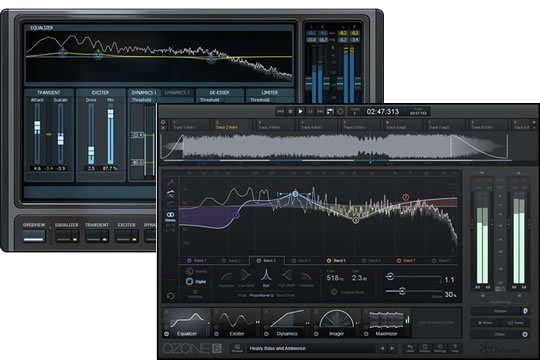Image resolution: width=540 pixels, height=360 pixels.
Task: Skip to previous track in the transport
Action: (280, 111)
